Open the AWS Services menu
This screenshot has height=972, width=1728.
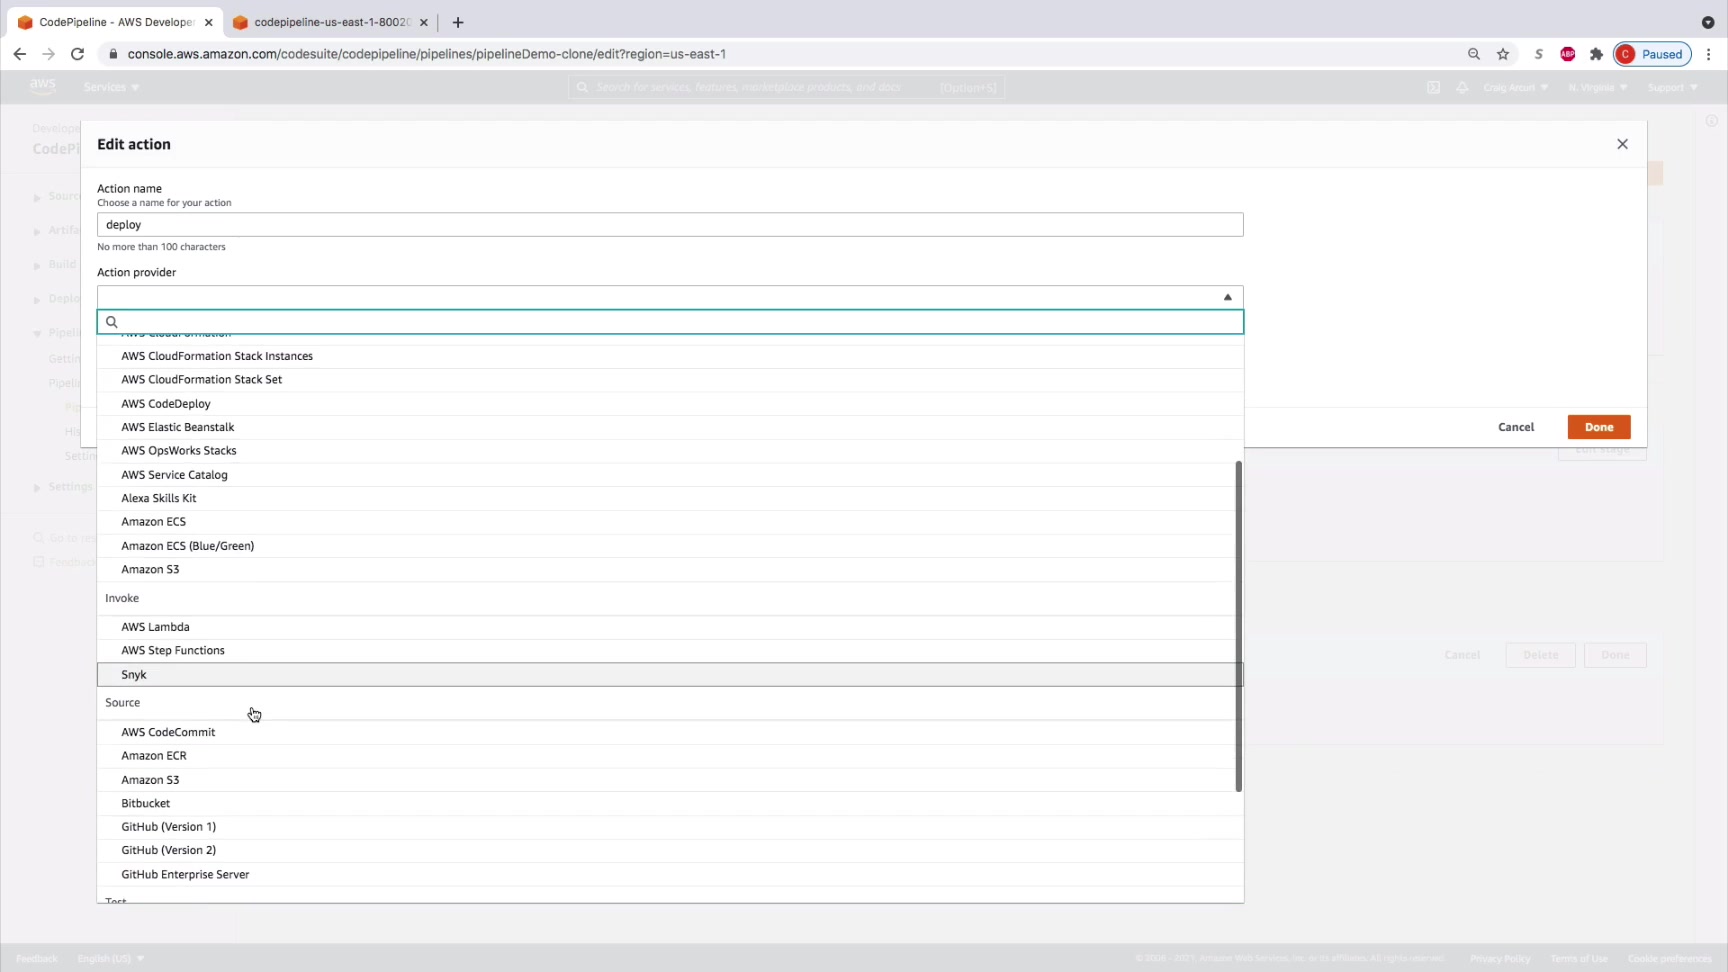click(112, 87)
